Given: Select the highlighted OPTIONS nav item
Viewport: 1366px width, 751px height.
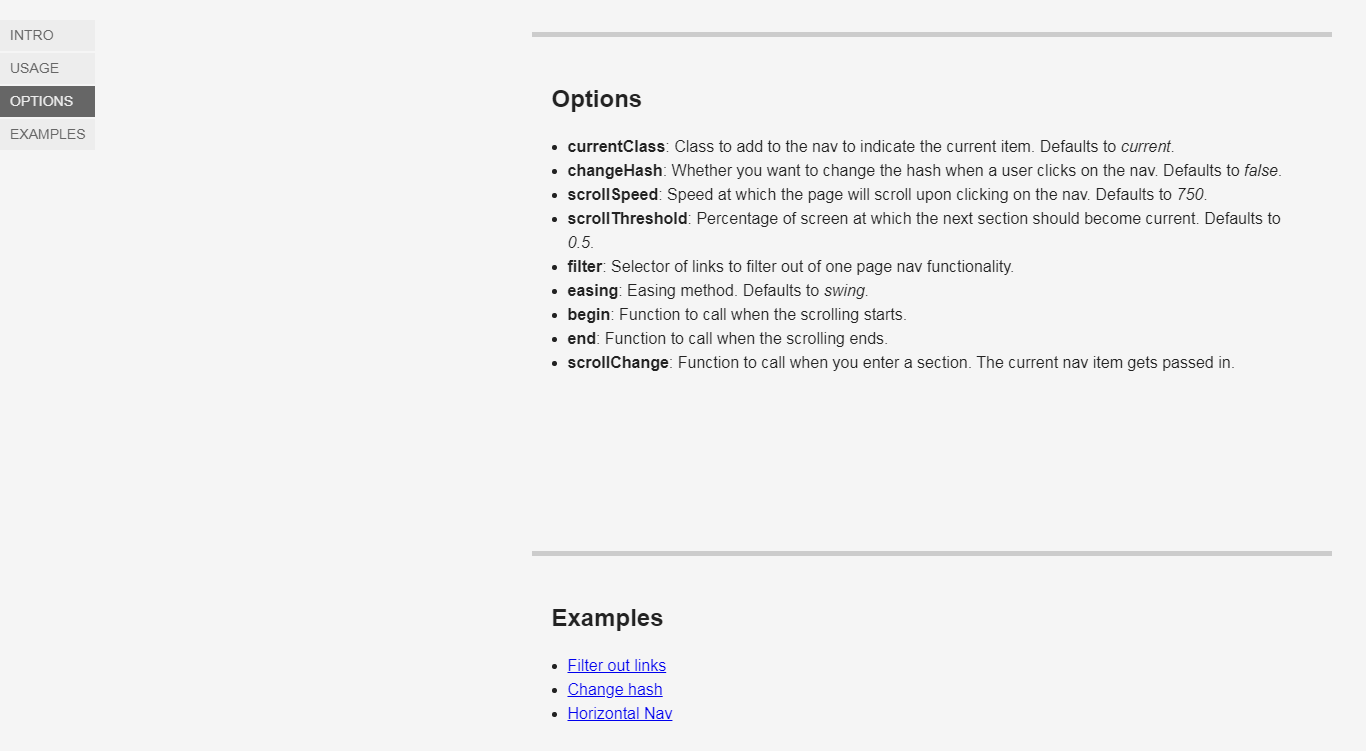Looking at the screenshot, I should [47, 101].
